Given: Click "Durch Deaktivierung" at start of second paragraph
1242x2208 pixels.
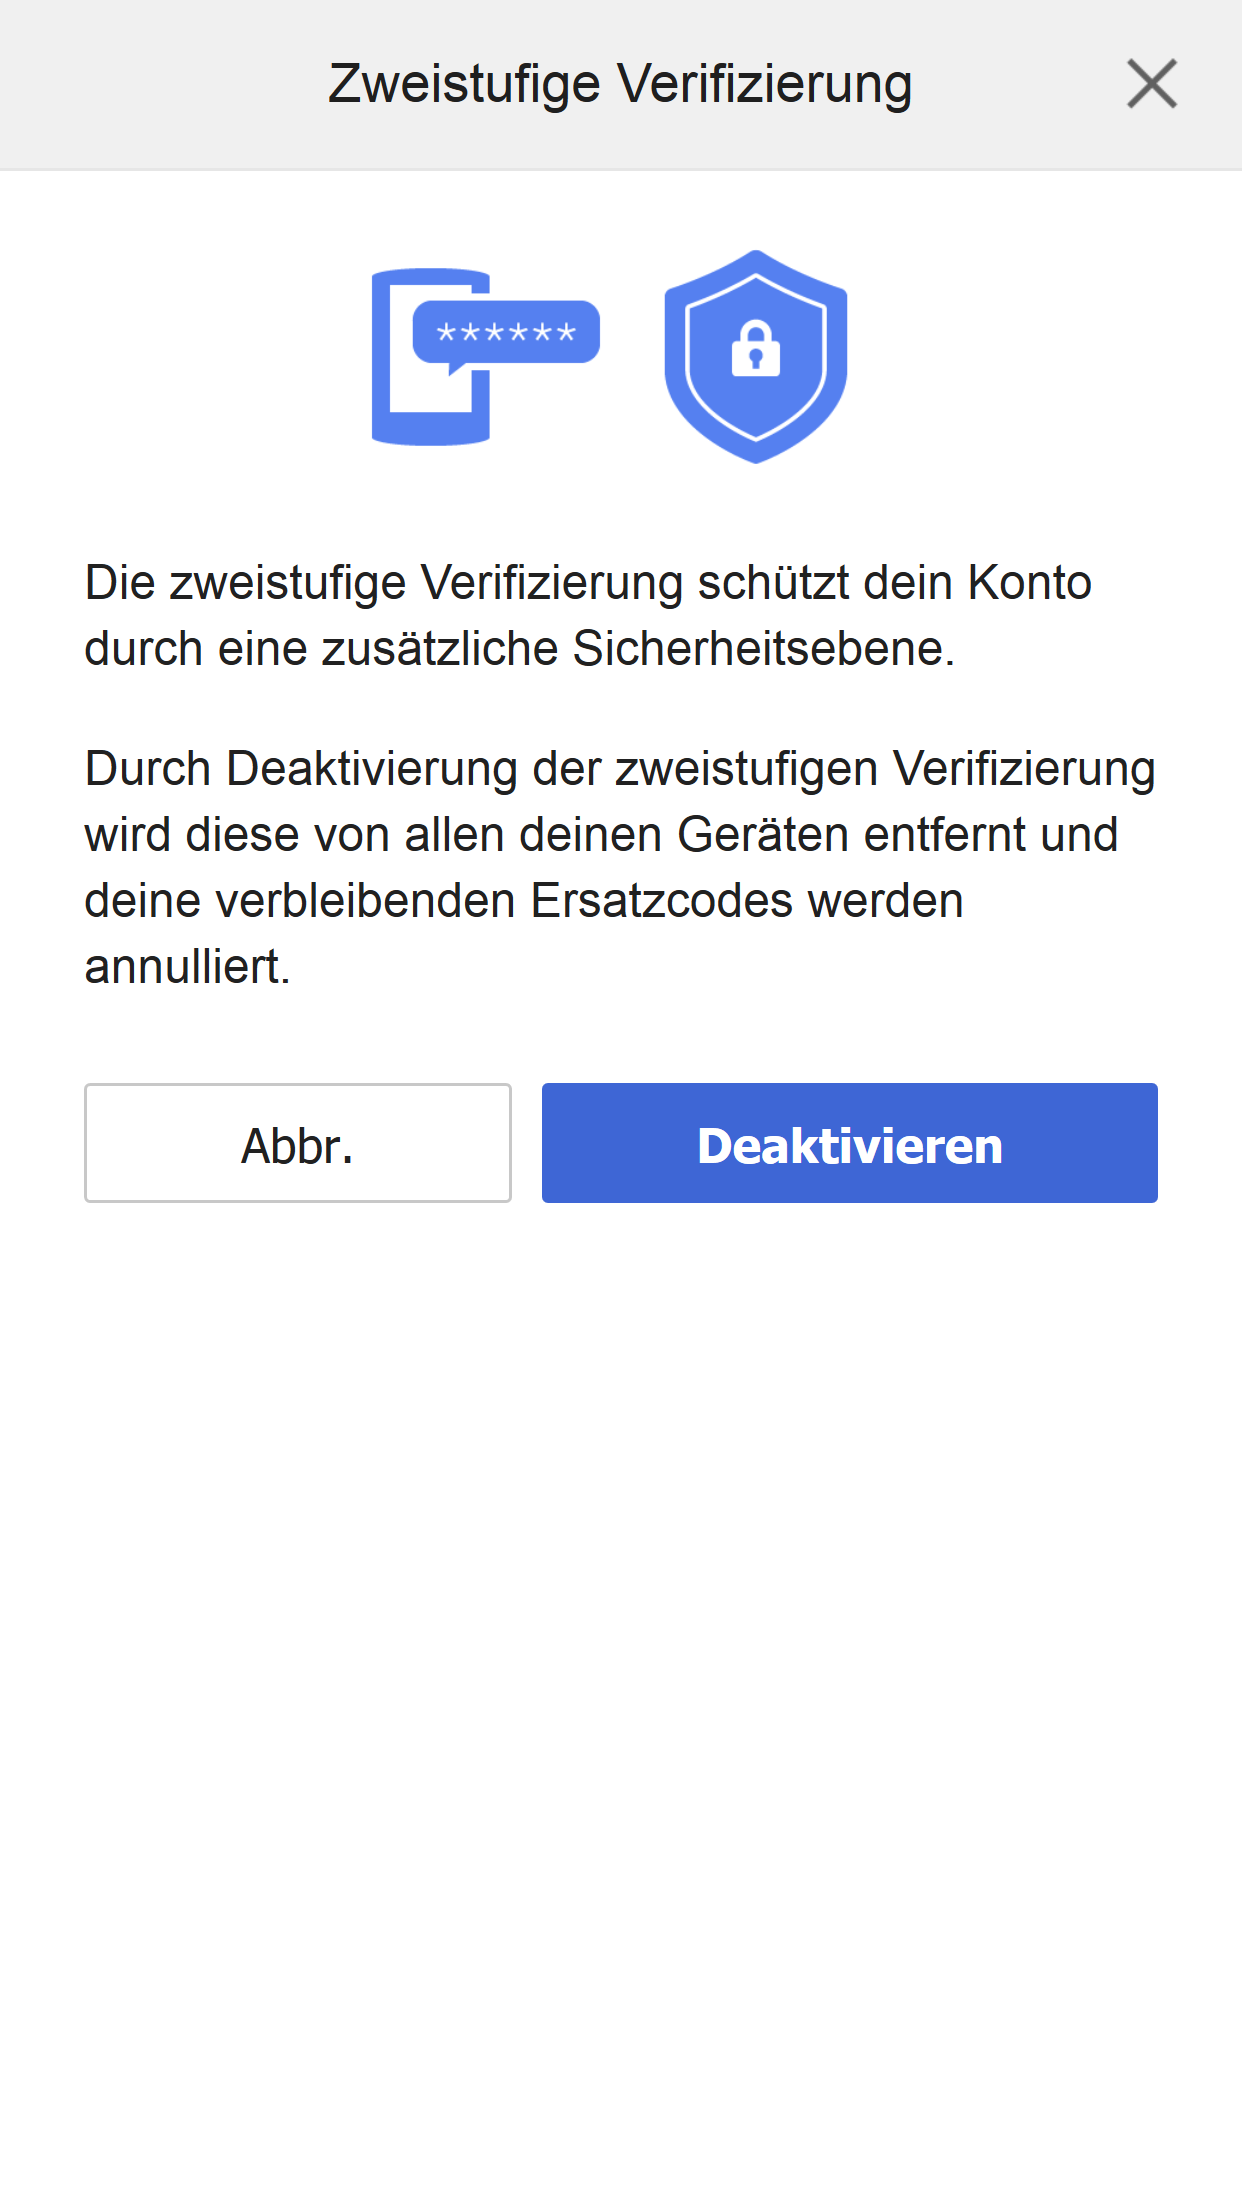Looking at the screenshot, I should point(301,769).
